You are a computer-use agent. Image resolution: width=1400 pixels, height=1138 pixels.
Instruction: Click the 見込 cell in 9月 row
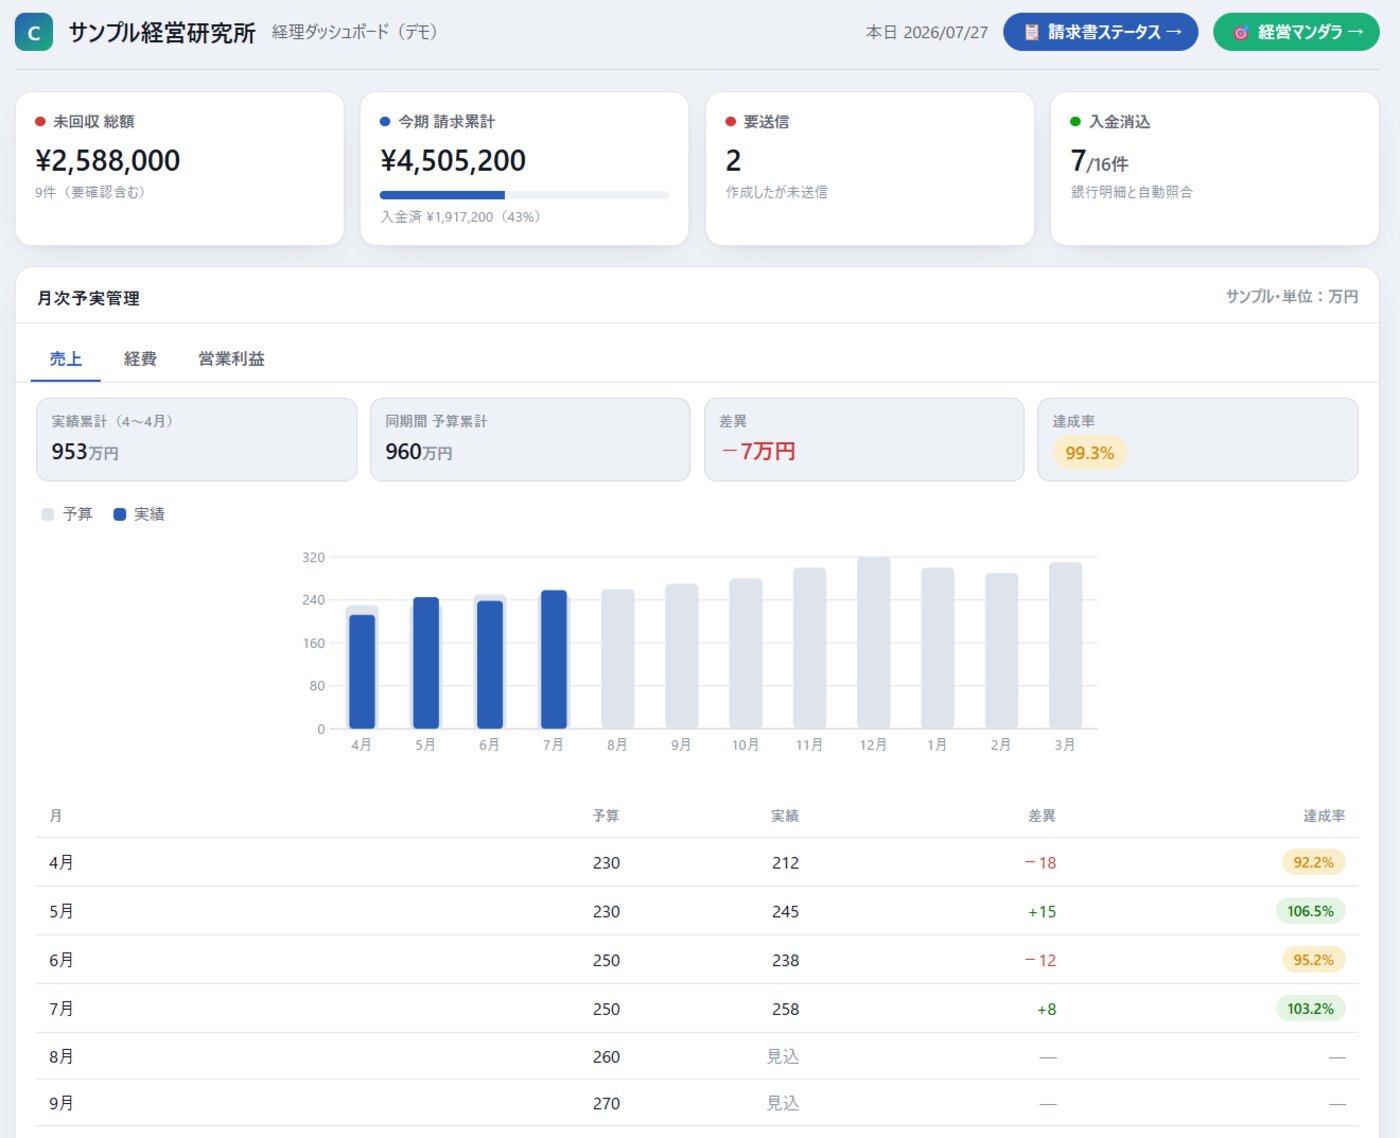pyautogui.click(x=783, y=1103)
